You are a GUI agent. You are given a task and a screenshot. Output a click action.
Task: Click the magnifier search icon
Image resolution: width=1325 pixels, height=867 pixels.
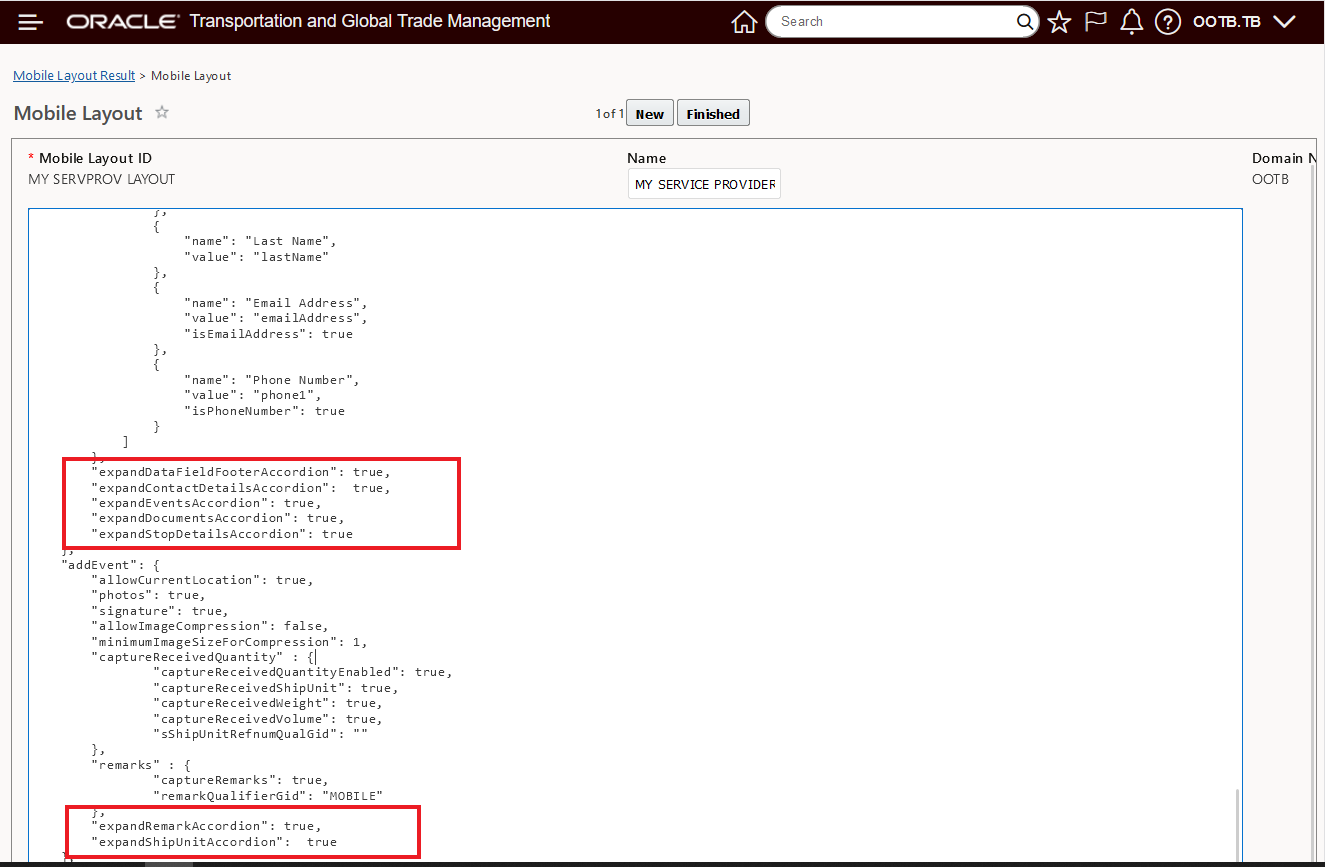[x=1025, y=22]
